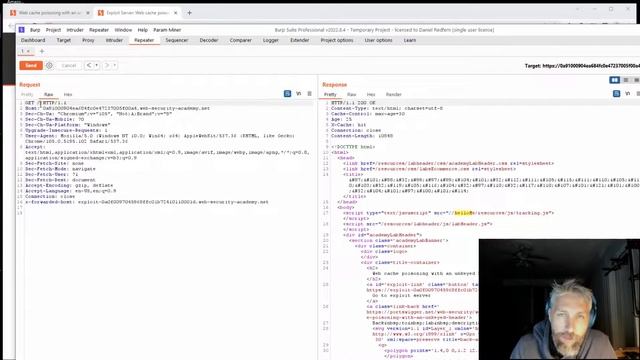Click the orange Send button
The width and height of the screenshot is (640, 360).
coord(31,65)
